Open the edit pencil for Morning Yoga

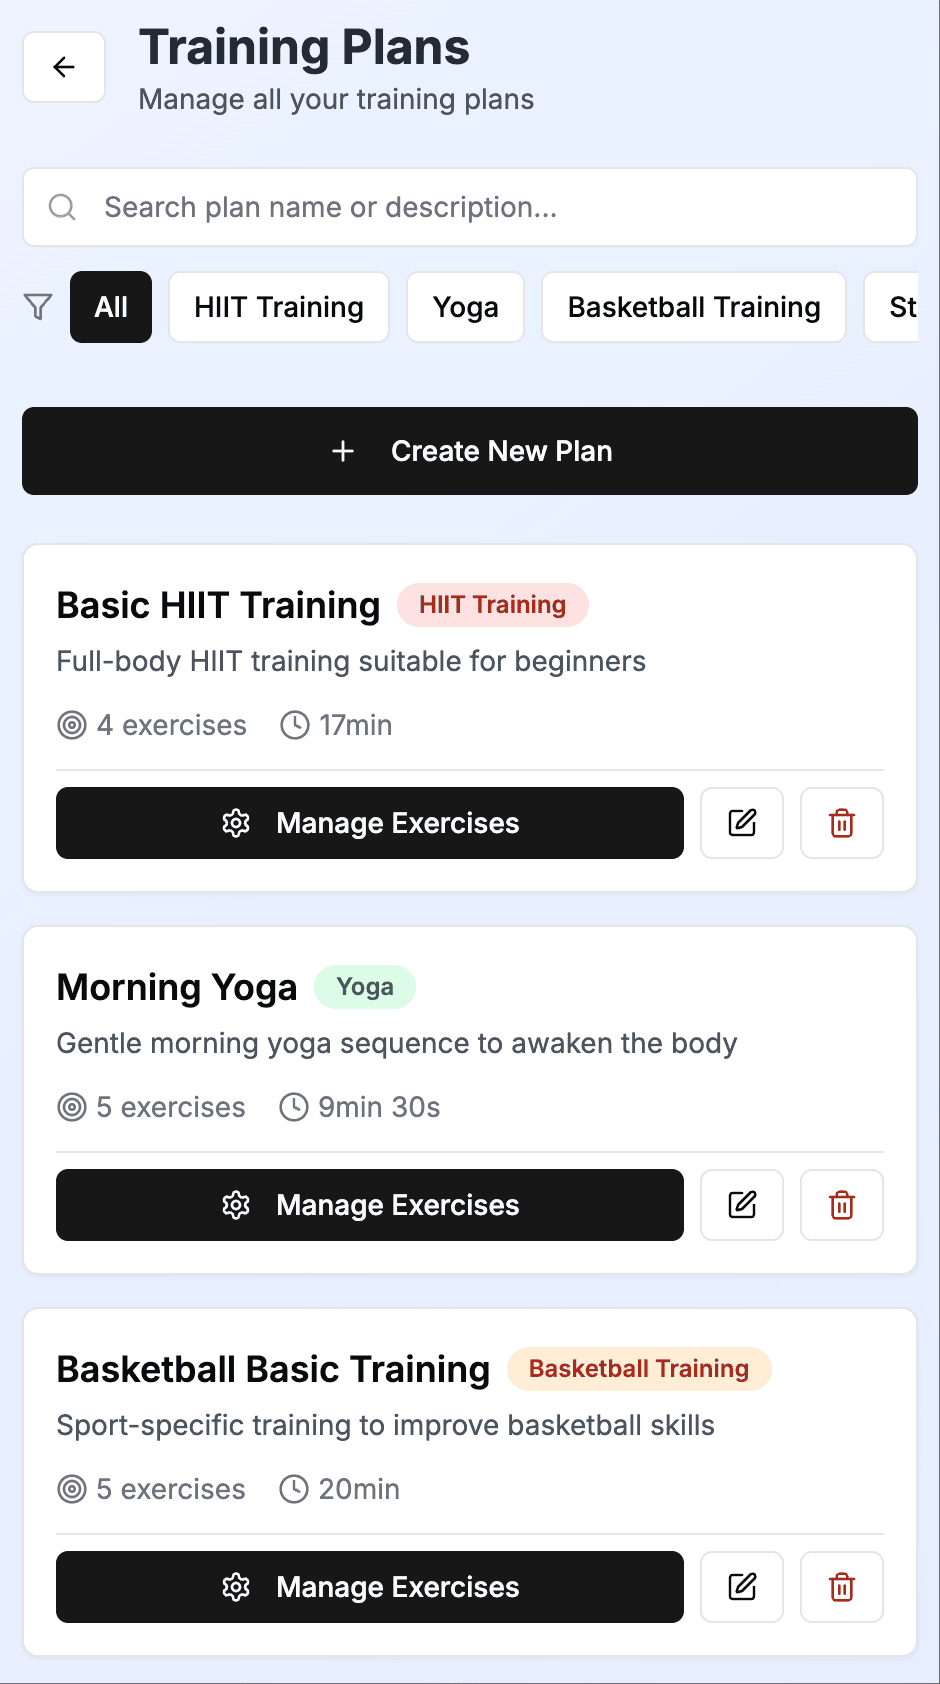coord(741,1205)
